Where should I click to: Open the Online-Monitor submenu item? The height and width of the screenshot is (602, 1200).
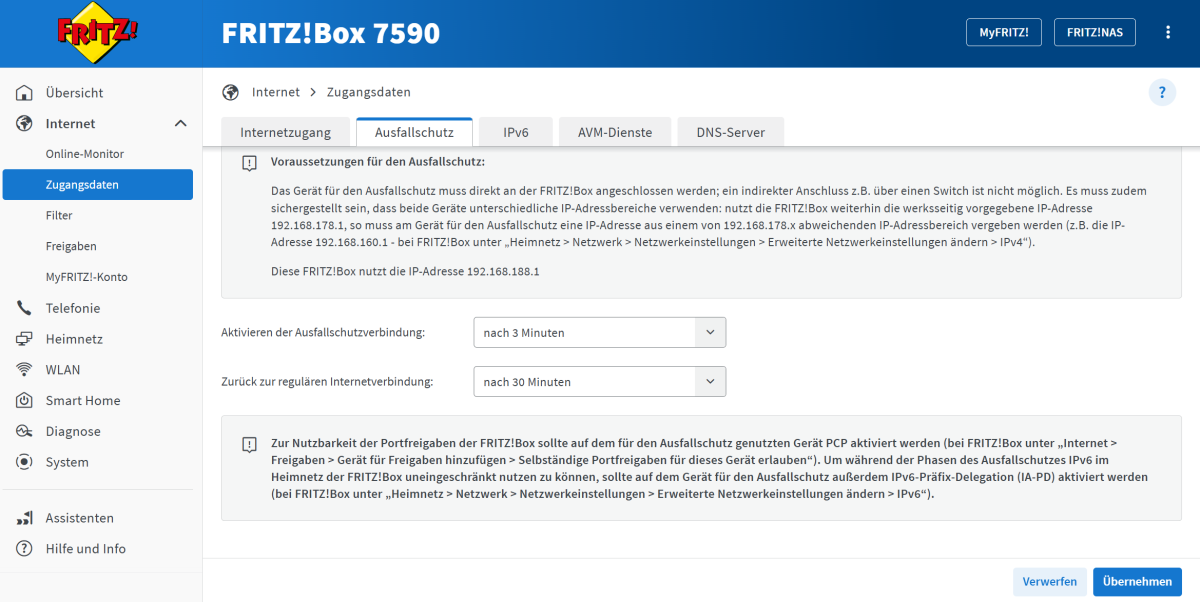pos(85,154)
